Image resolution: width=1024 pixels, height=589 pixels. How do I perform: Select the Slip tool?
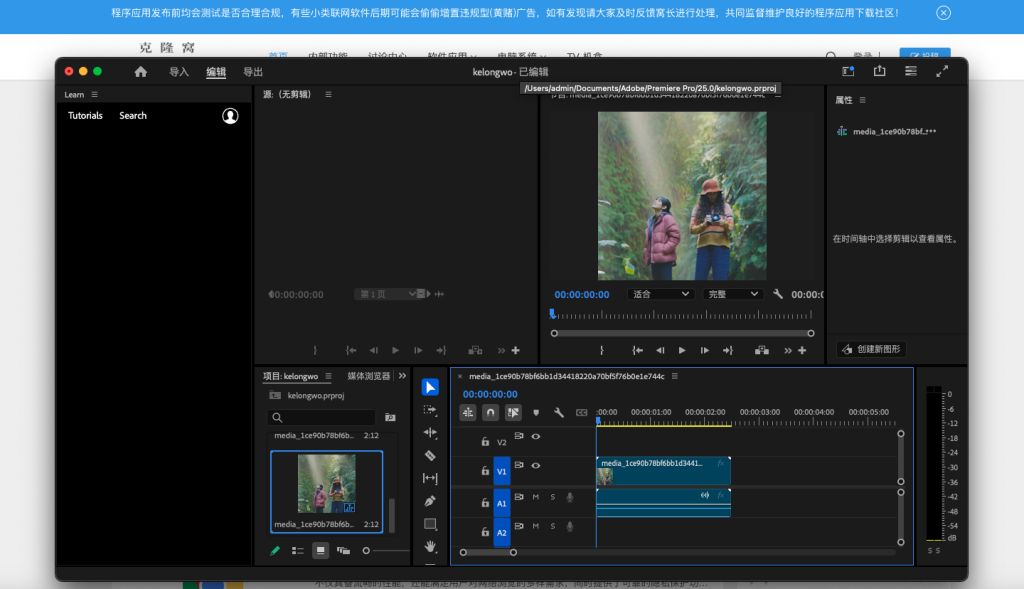[x=430, y=478]
